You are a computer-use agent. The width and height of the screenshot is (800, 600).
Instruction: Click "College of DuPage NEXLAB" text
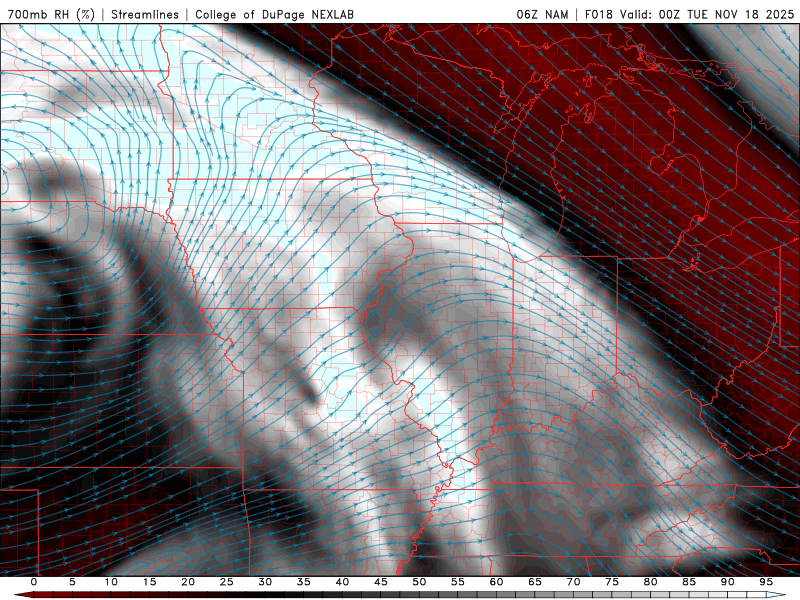point(274,14)
